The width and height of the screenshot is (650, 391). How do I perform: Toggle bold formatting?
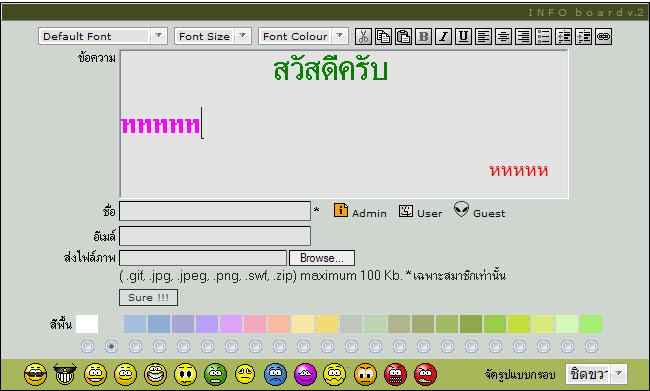tap(423, 36)
